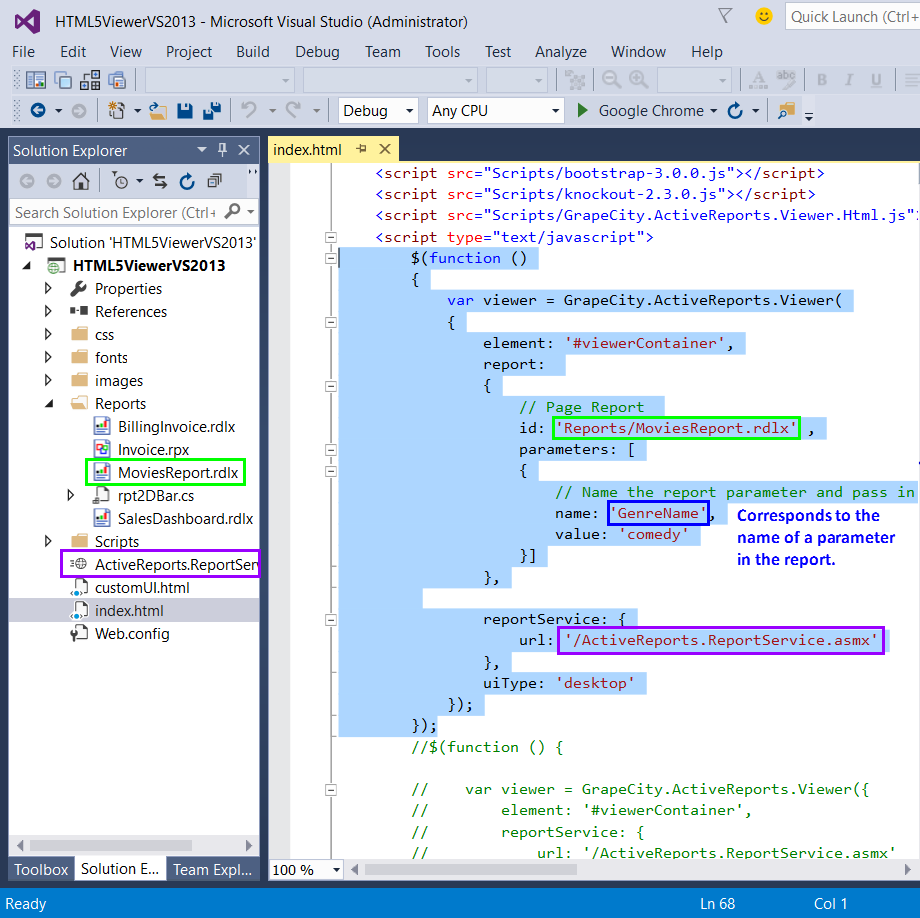
Task: Open the Debug configuration dropdown
Action: 410,110
